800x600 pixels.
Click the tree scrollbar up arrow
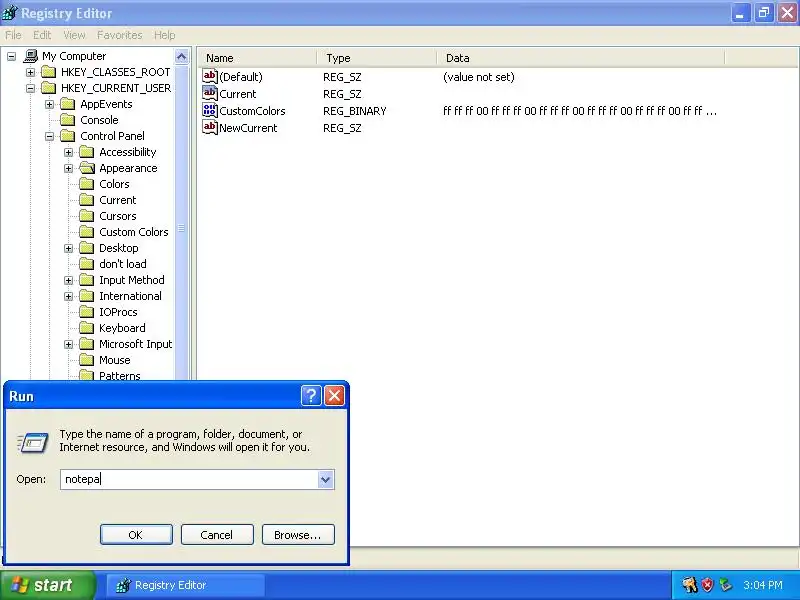pyautogui.click(x=182, y=56)
